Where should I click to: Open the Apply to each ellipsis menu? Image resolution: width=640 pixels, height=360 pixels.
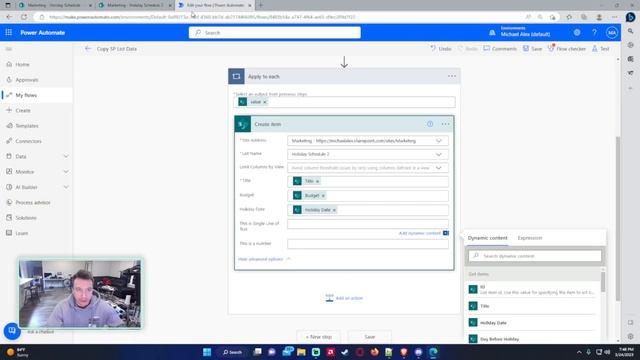coord(451,76)
